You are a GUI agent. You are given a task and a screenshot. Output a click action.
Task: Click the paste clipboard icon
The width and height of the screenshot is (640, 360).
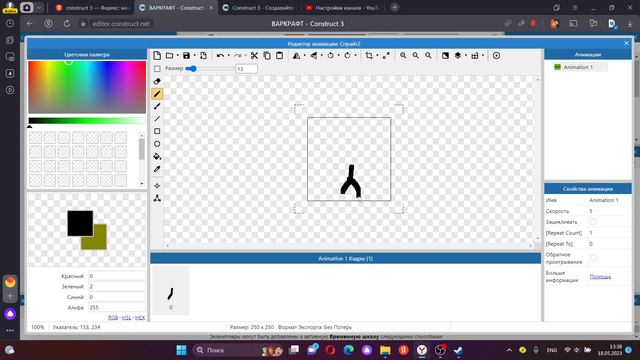(280, 56)
